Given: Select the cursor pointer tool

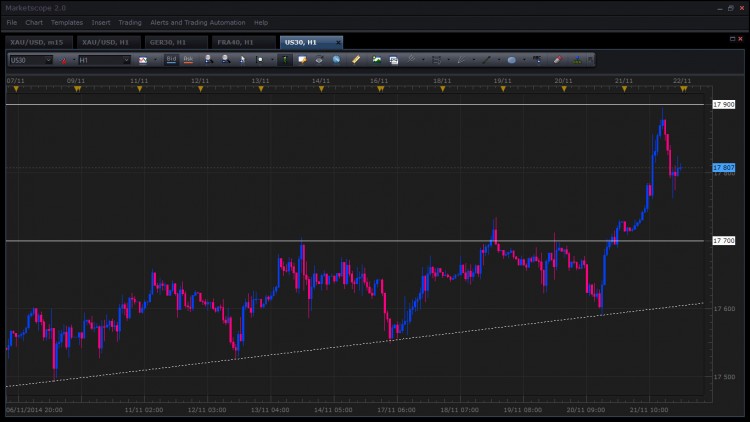Looking at the screenshot, I should click(x=243, y=60).
